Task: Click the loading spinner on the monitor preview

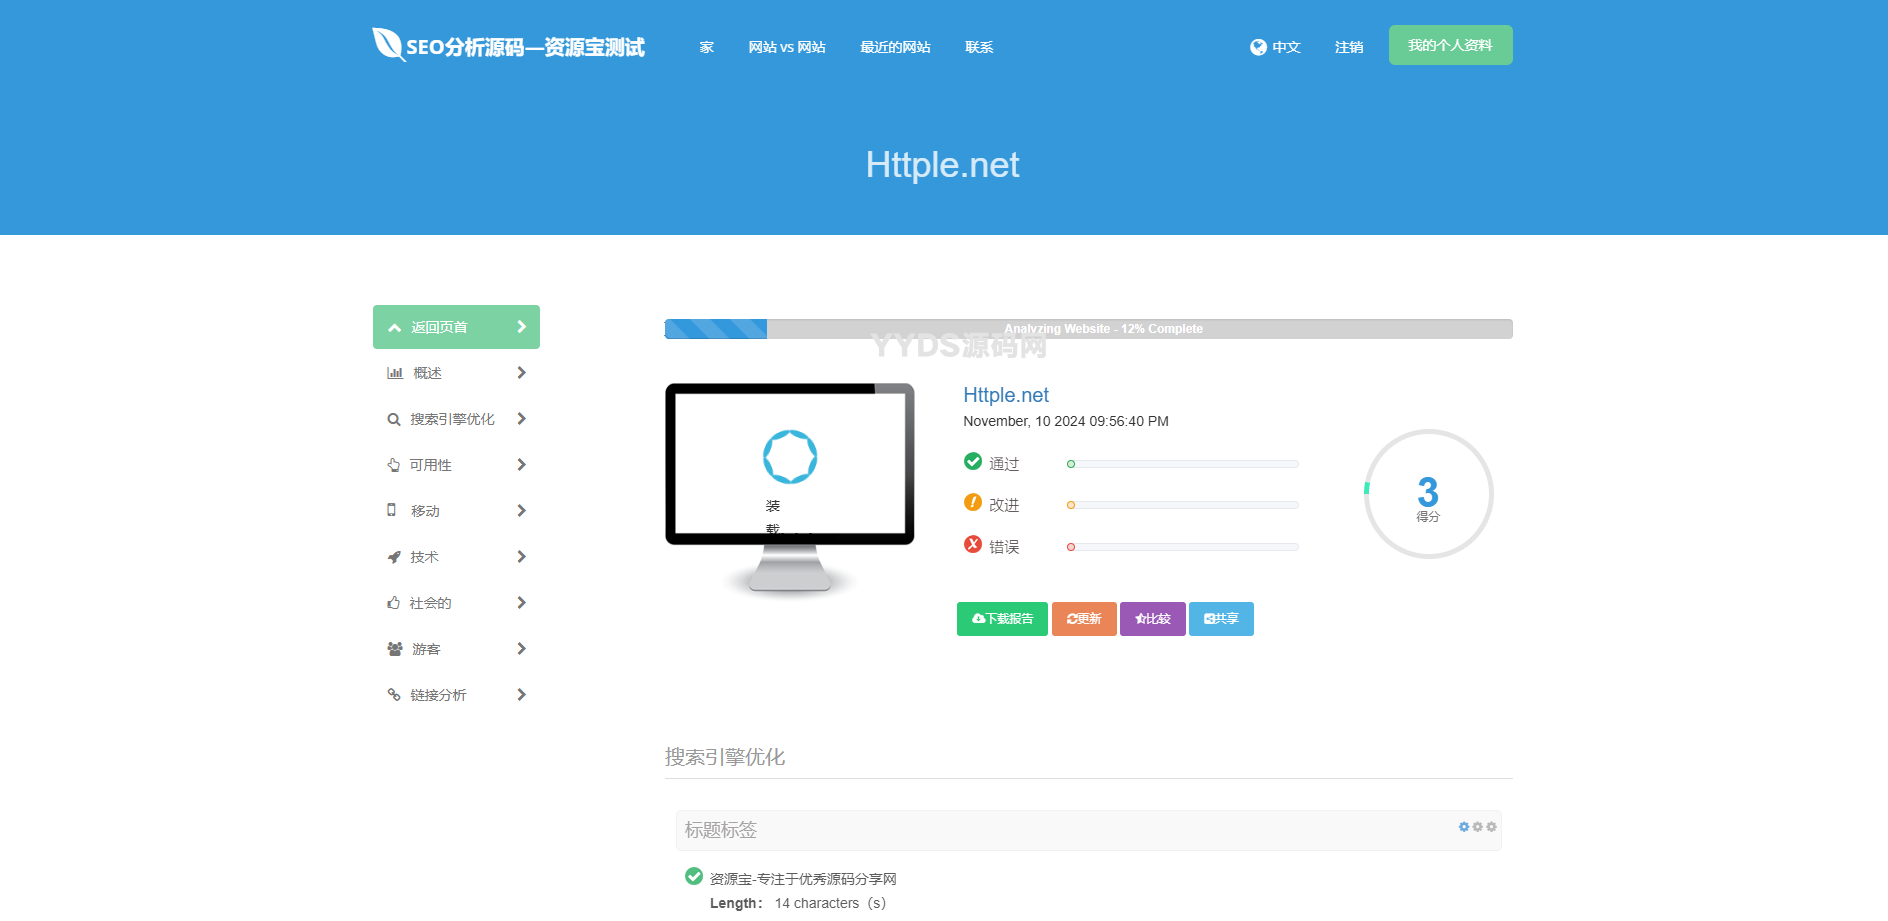Action: (x=790, y=457)
